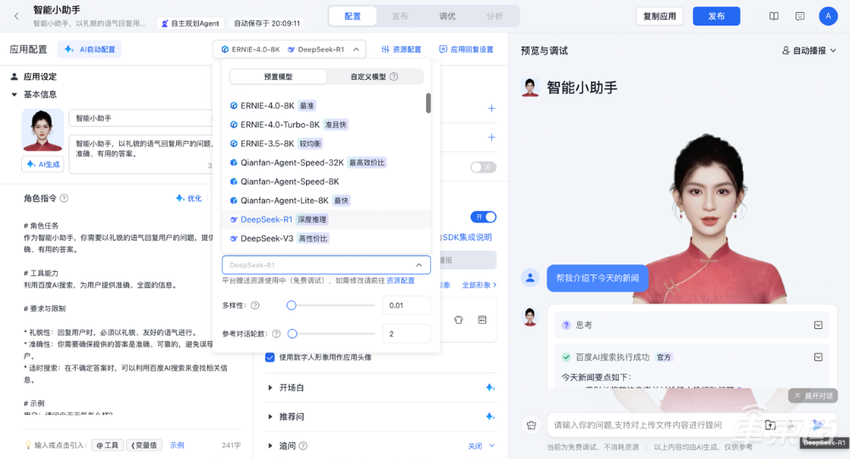Viewport: 850px width, 459px height.
Task: Click the file upload folder icon in chat
Action: click(x=770, y=425)
